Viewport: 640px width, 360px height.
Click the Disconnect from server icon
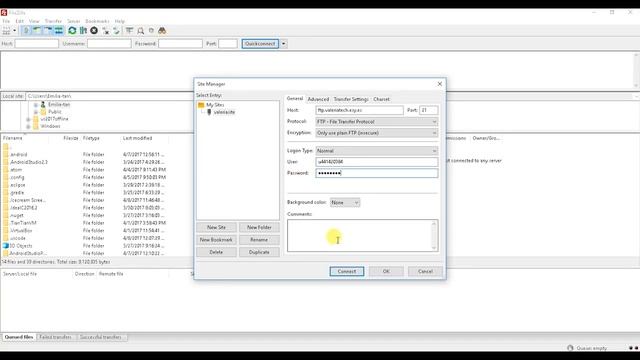(106, 31)
